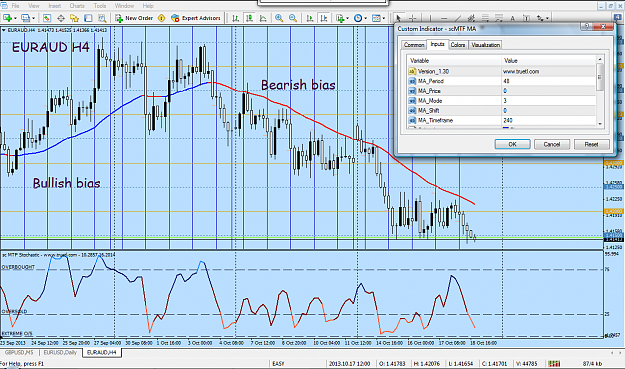Confirm the indicator dialog with OK

point(512,144)
